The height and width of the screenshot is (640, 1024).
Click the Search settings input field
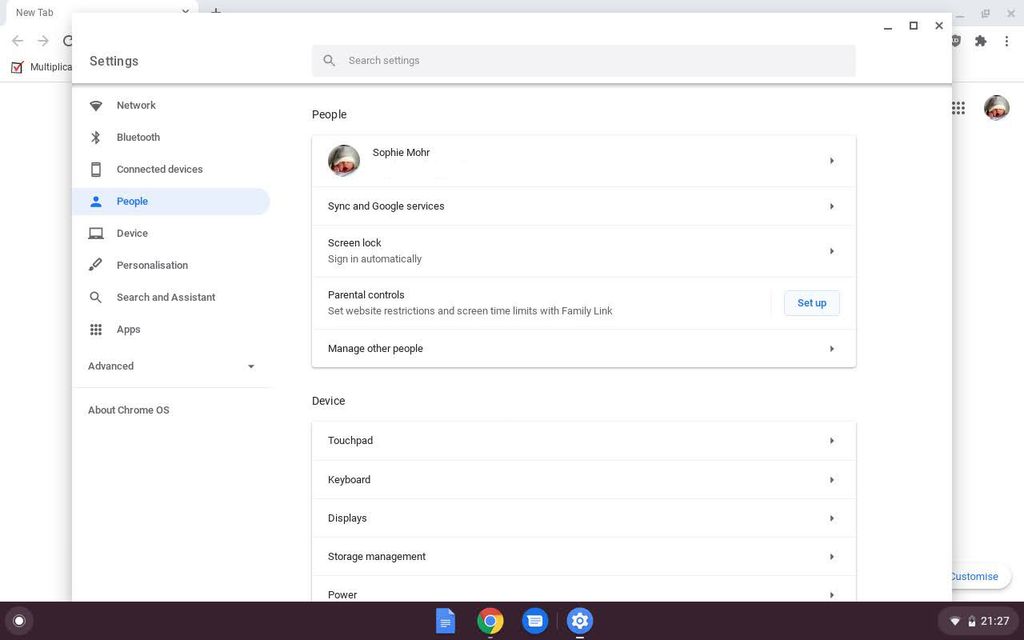click(x=587, y=60)
